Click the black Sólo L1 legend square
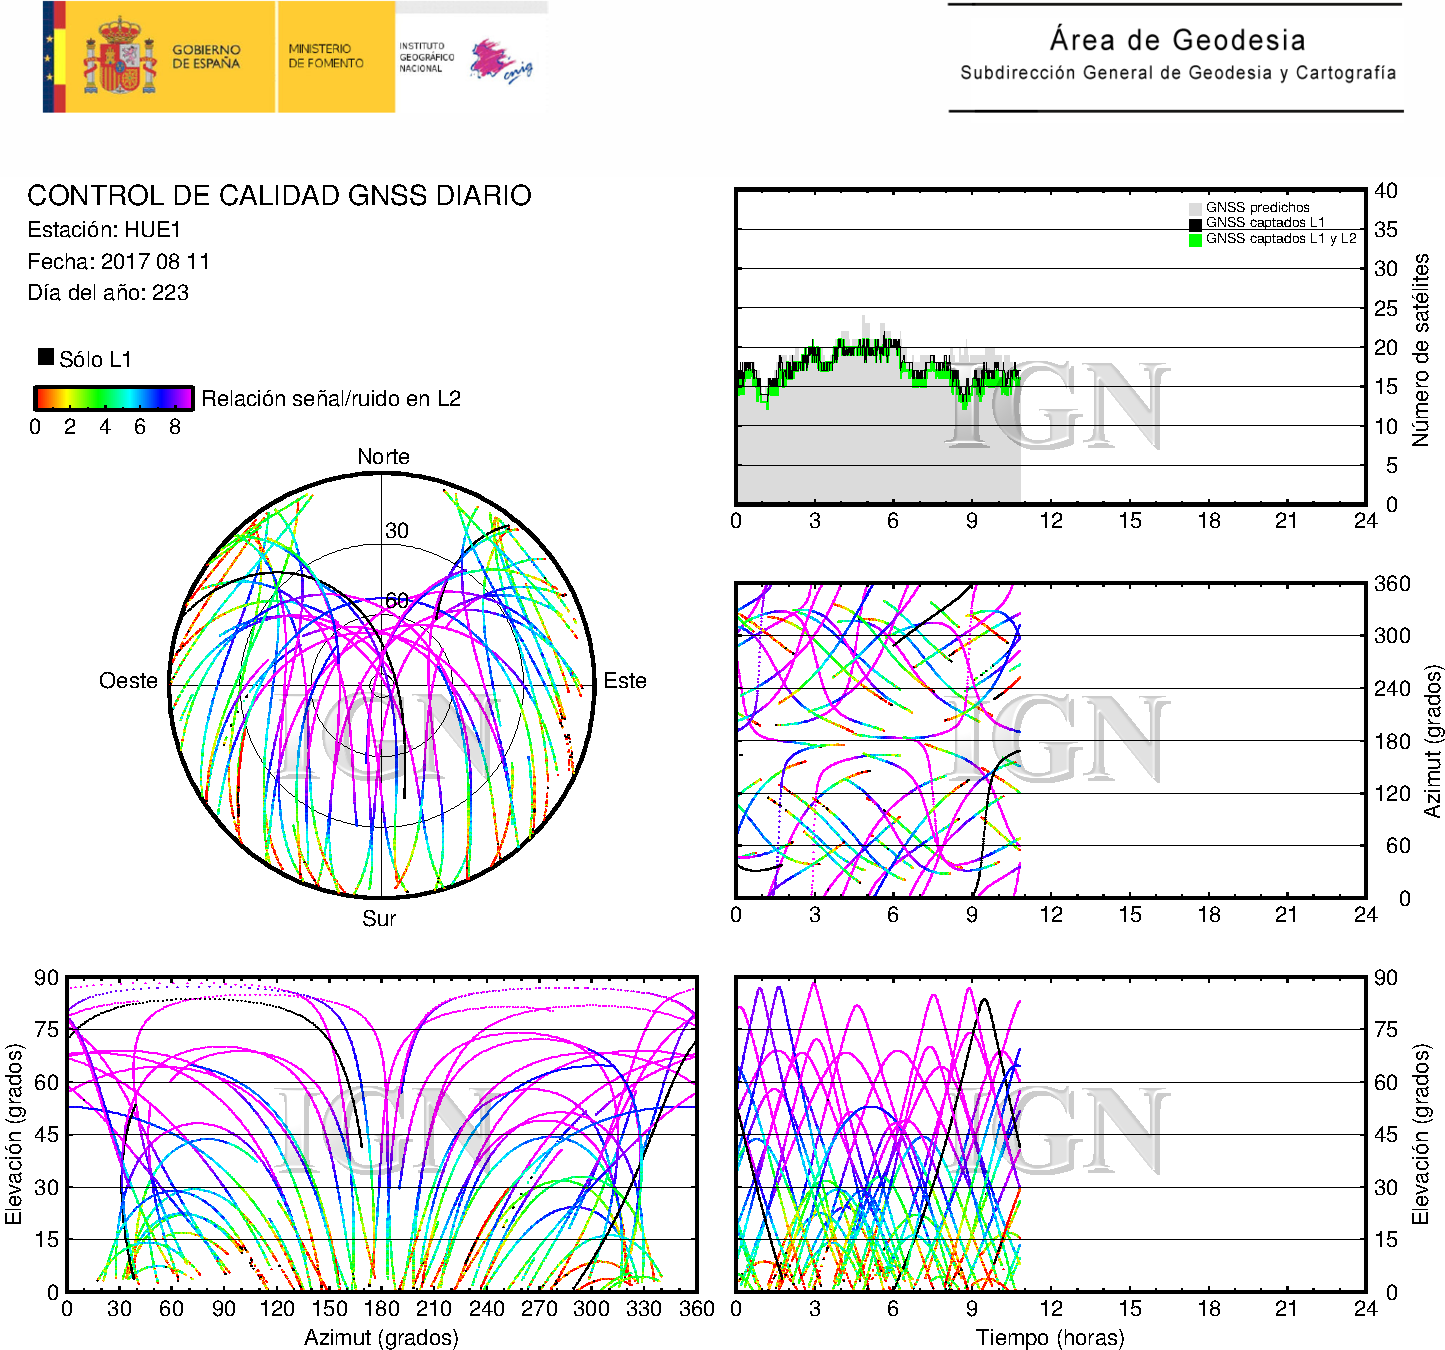This screenshot has width=1445, height=1350. tap(46, 357)
